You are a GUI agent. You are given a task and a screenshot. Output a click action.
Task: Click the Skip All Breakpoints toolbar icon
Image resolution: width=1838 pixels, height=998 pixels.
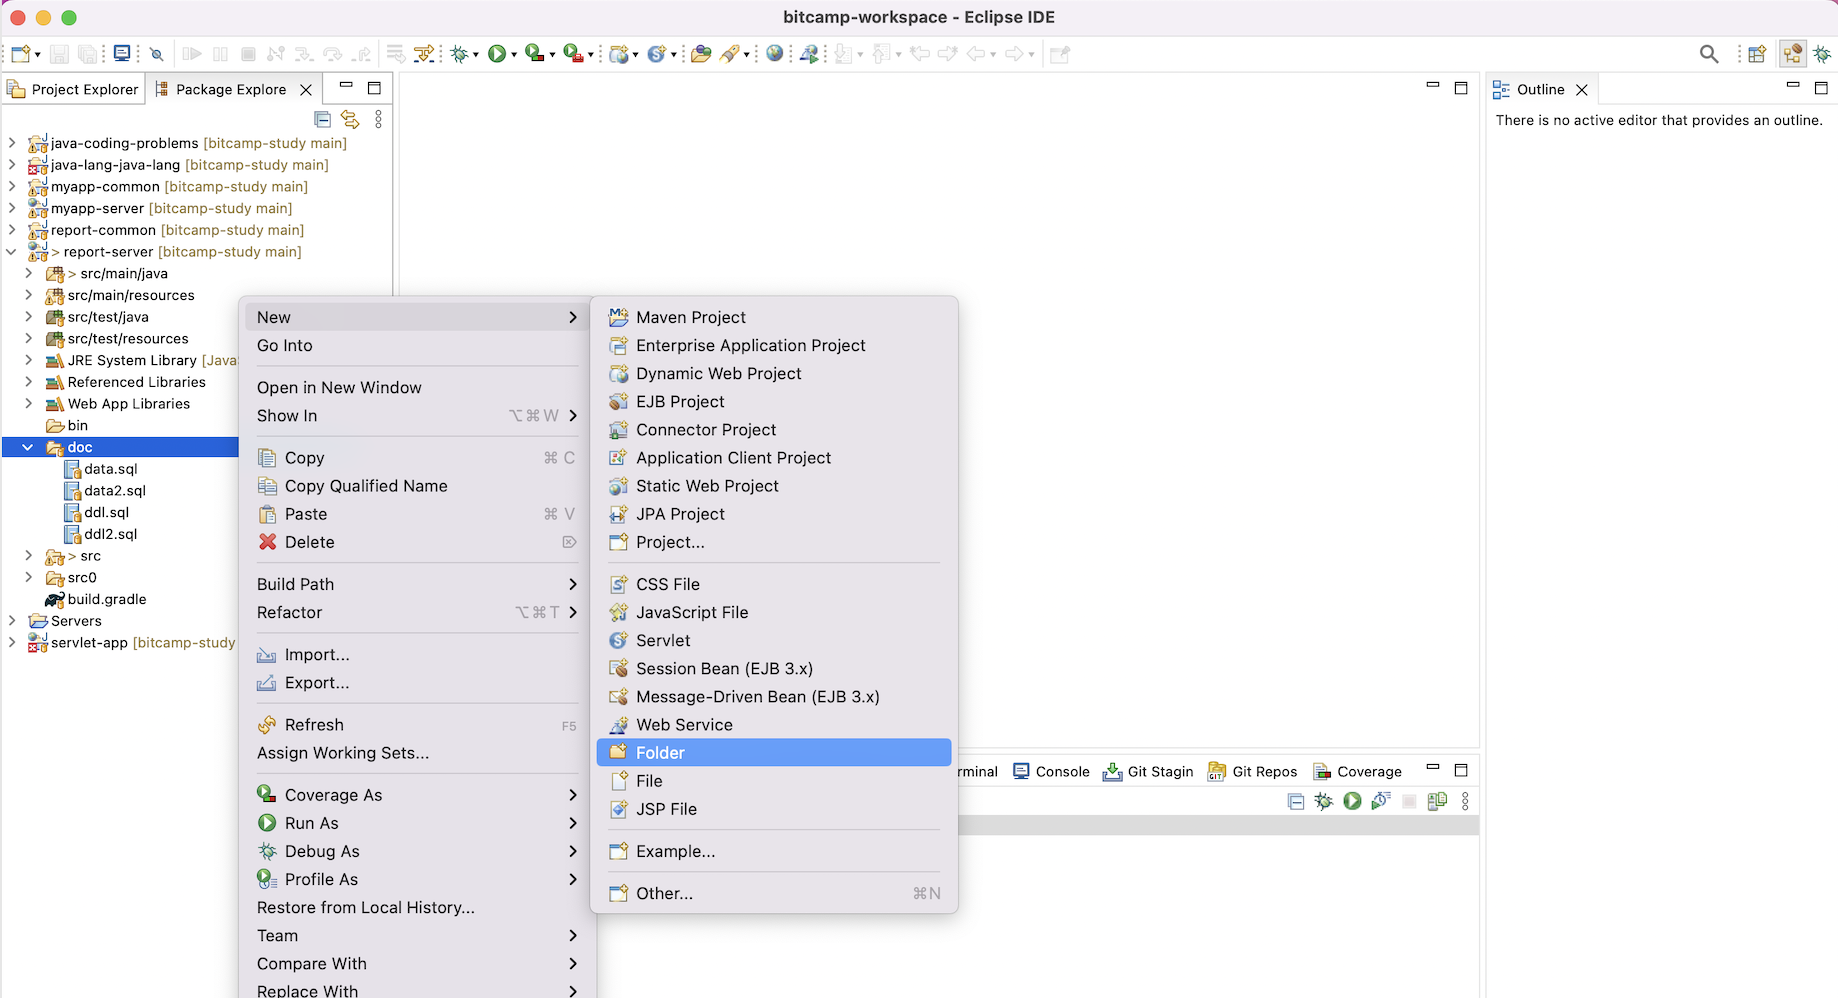(x=157, y=54)
